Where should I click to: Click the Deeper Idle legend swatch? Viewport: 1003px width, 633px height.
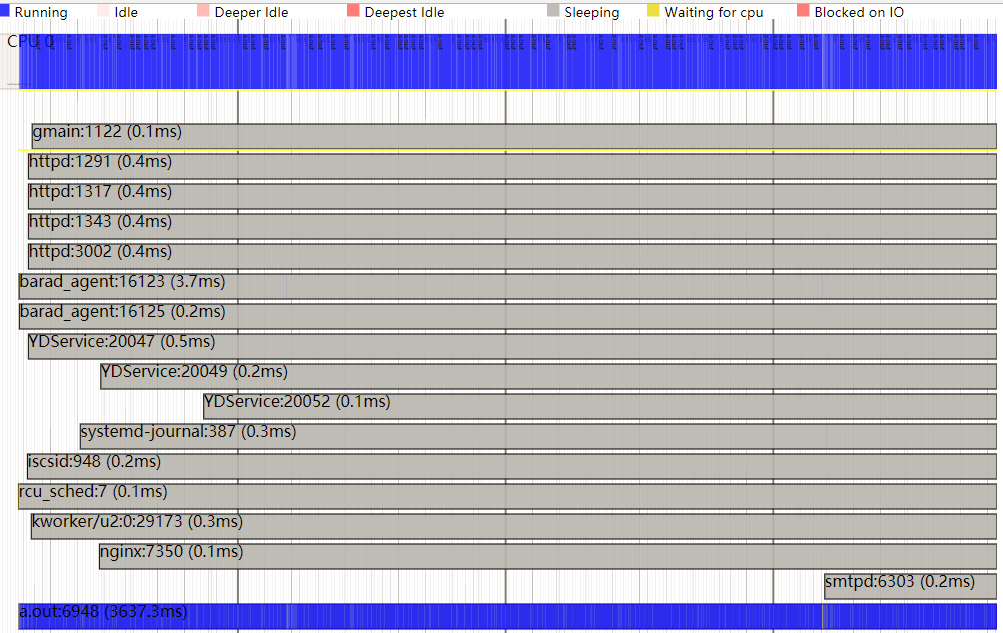coord(203,12)
